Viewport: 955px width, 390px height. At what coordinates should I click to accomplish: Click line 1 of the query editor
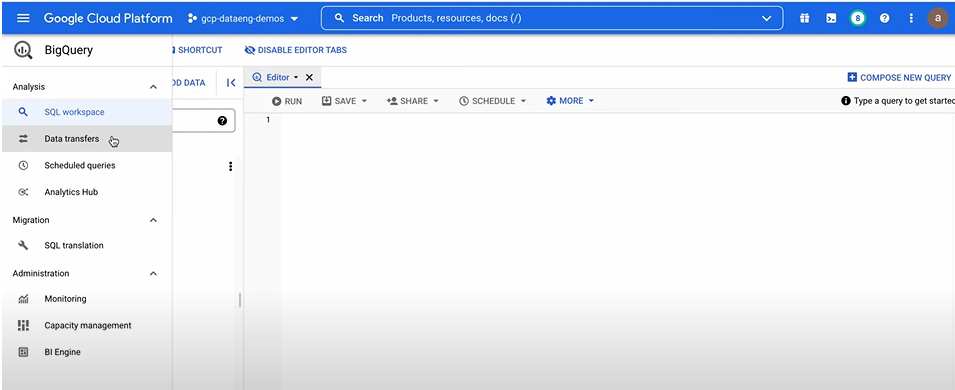[x=617, y=120]
